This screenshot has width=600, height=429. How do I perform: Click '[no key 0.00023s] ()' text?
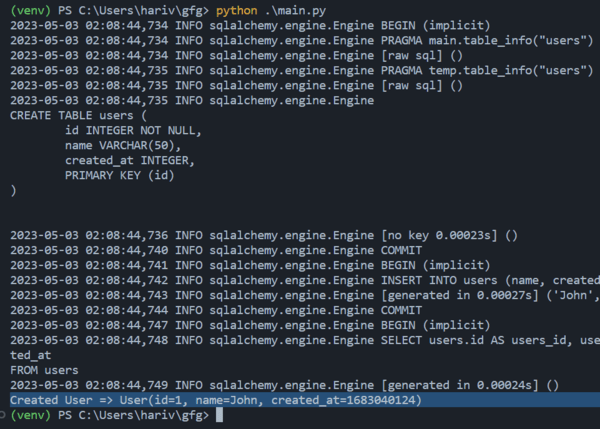click(449, 235)
